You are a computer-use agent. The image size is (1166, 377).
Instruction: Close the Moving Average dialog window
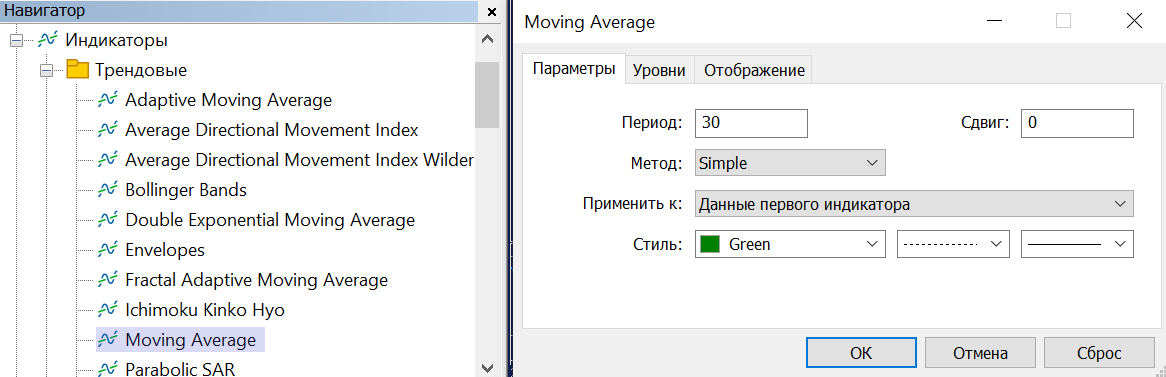click(x=1134, y=22)
